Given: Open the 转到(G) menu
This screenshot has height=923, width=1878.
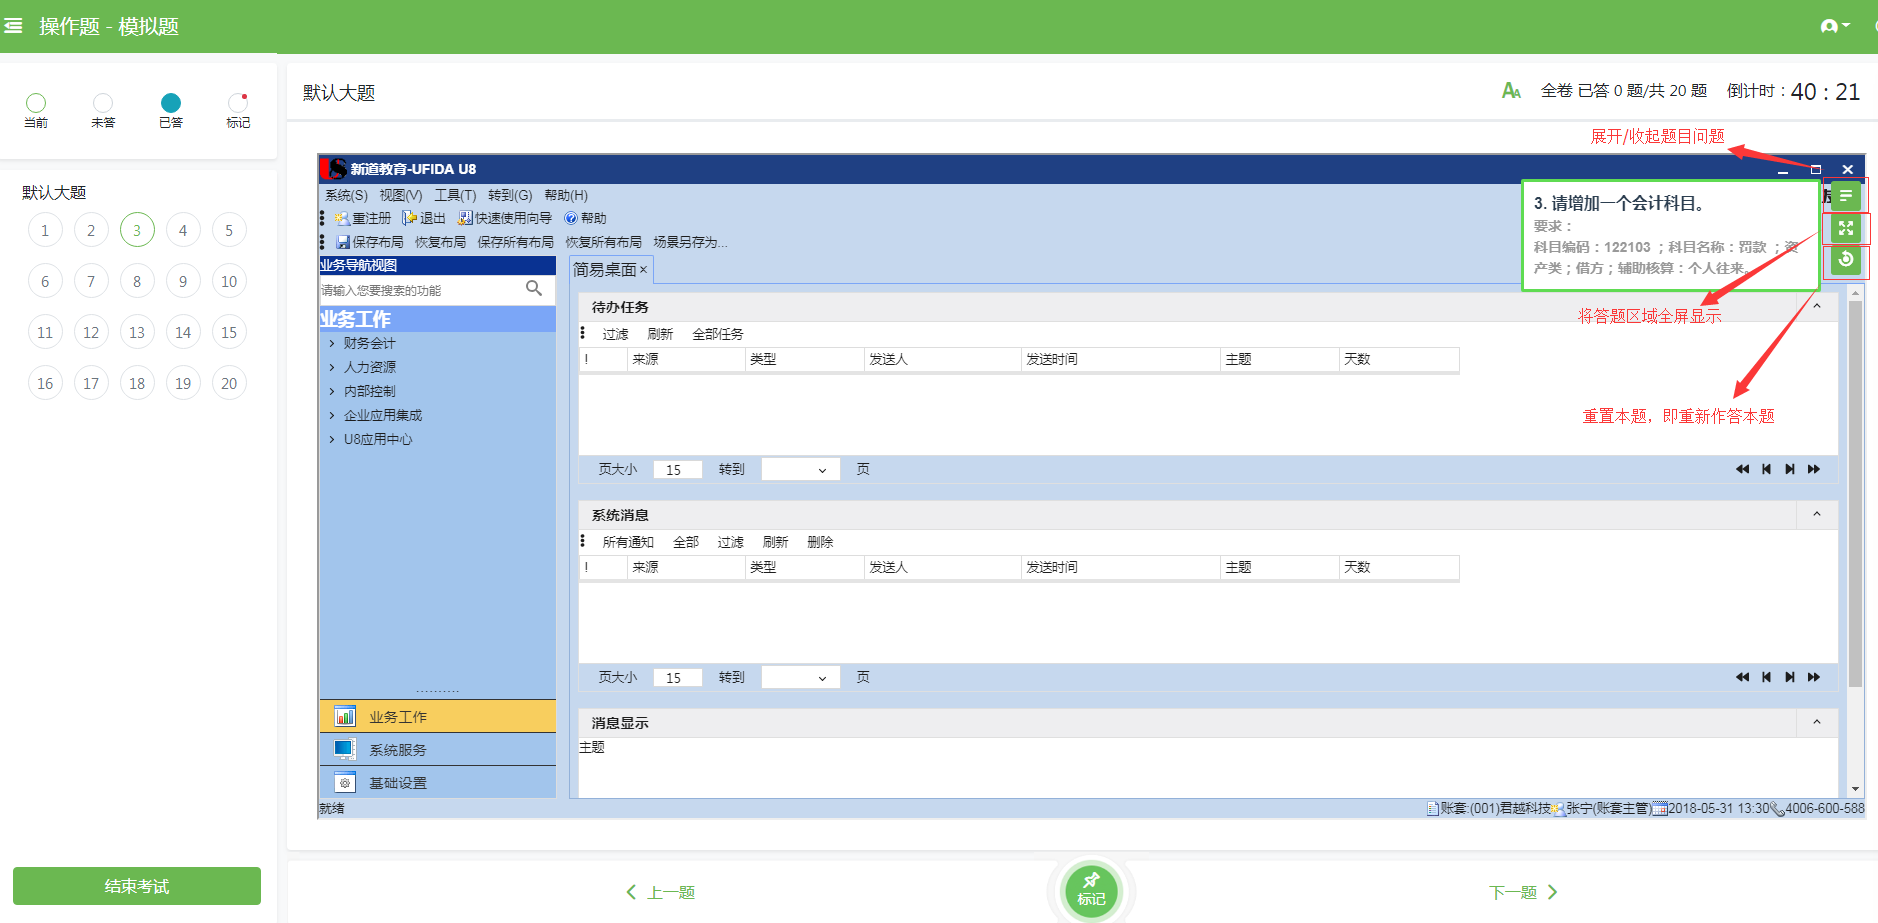Looking at the screenshot, I should click(510, 195).
